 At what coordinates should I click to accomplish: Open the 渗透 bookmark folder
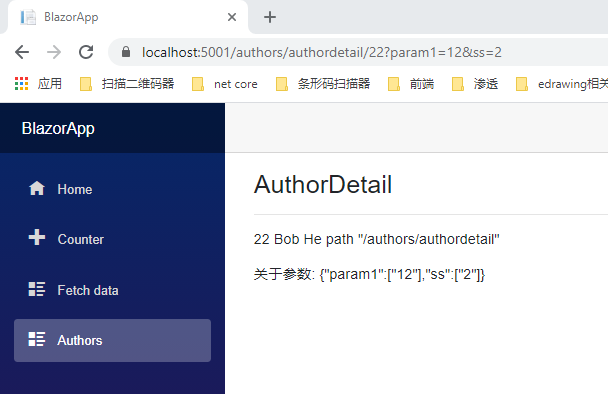tap(475, 84)
